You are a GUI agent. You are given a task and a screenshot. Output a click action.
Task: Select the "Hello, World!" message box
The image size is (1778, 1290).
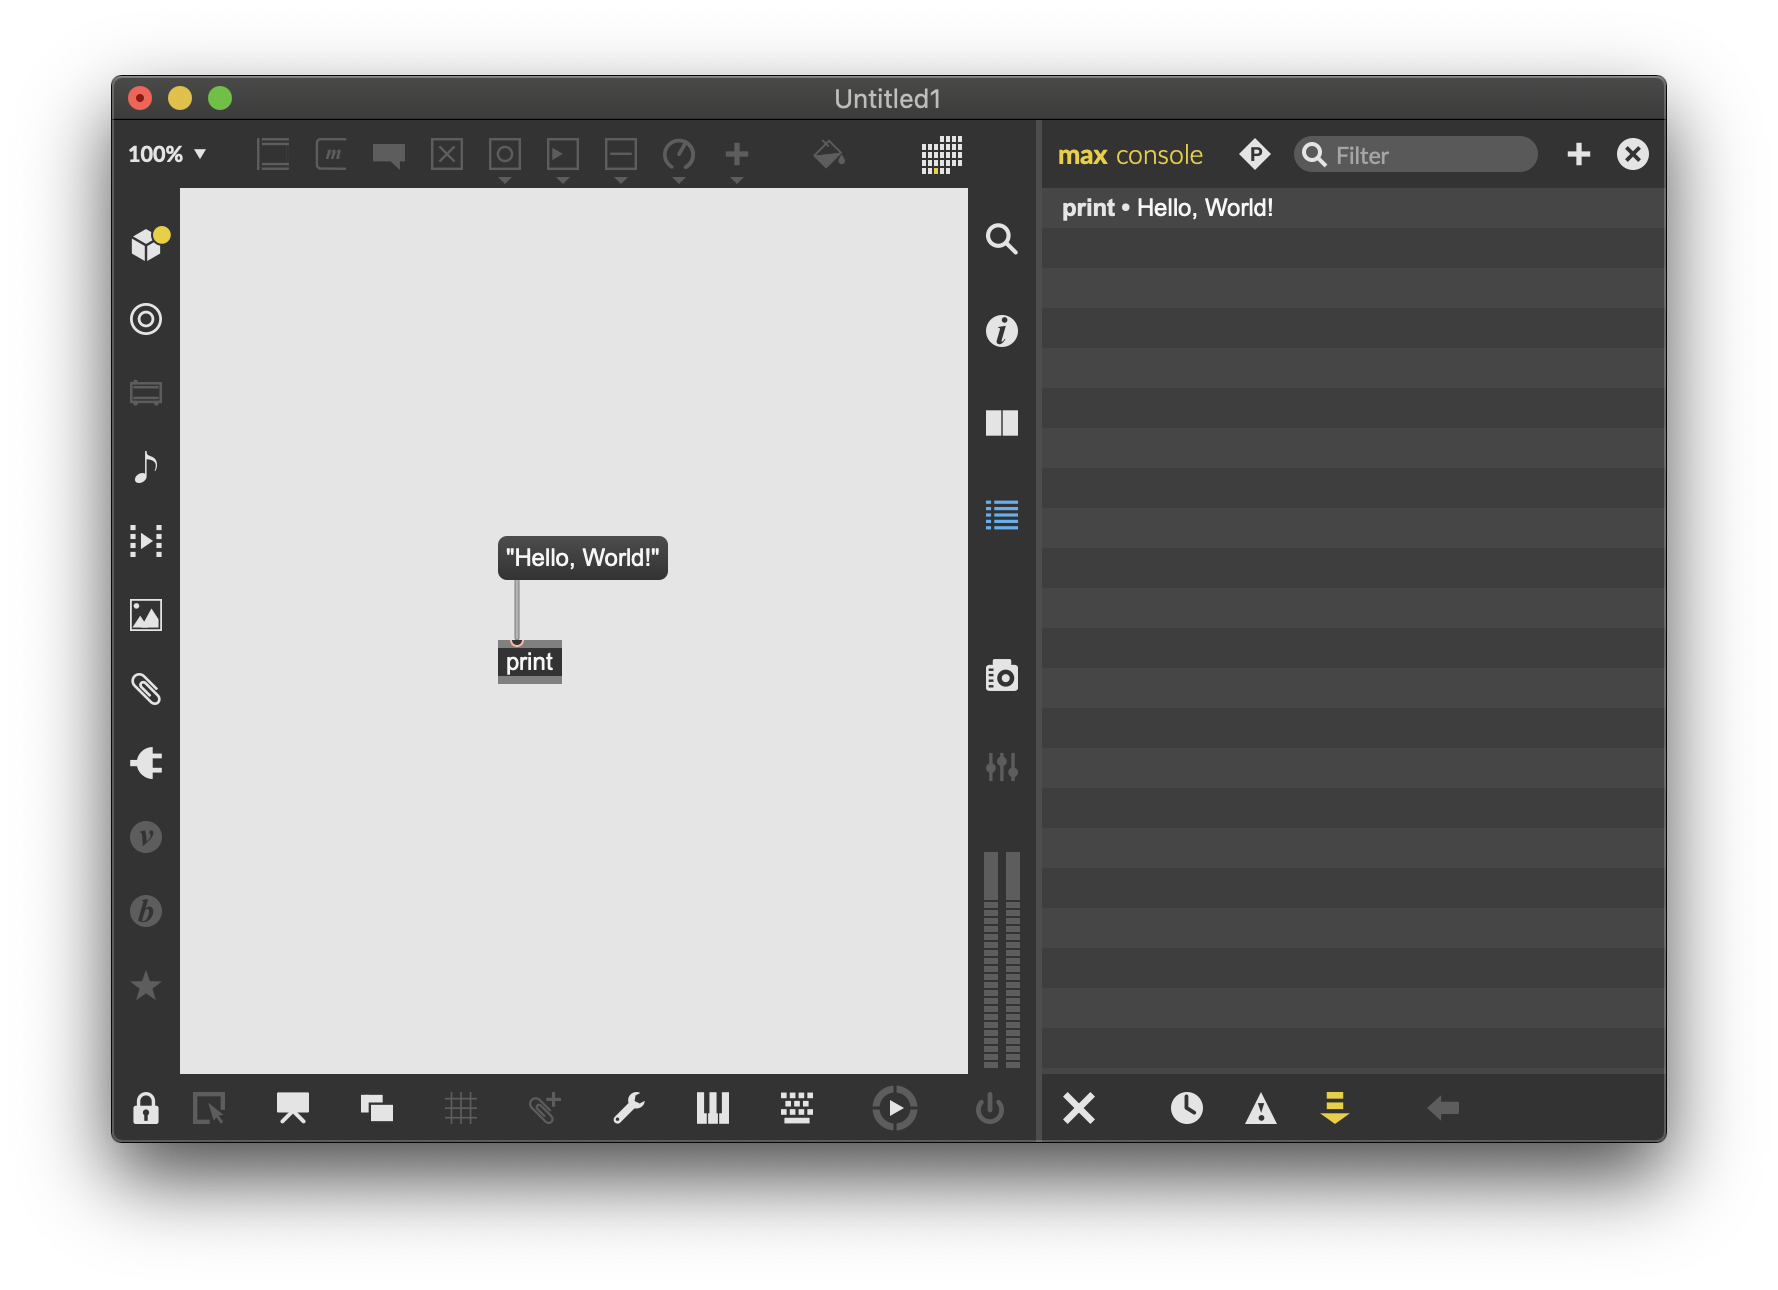tap(583, 558)
